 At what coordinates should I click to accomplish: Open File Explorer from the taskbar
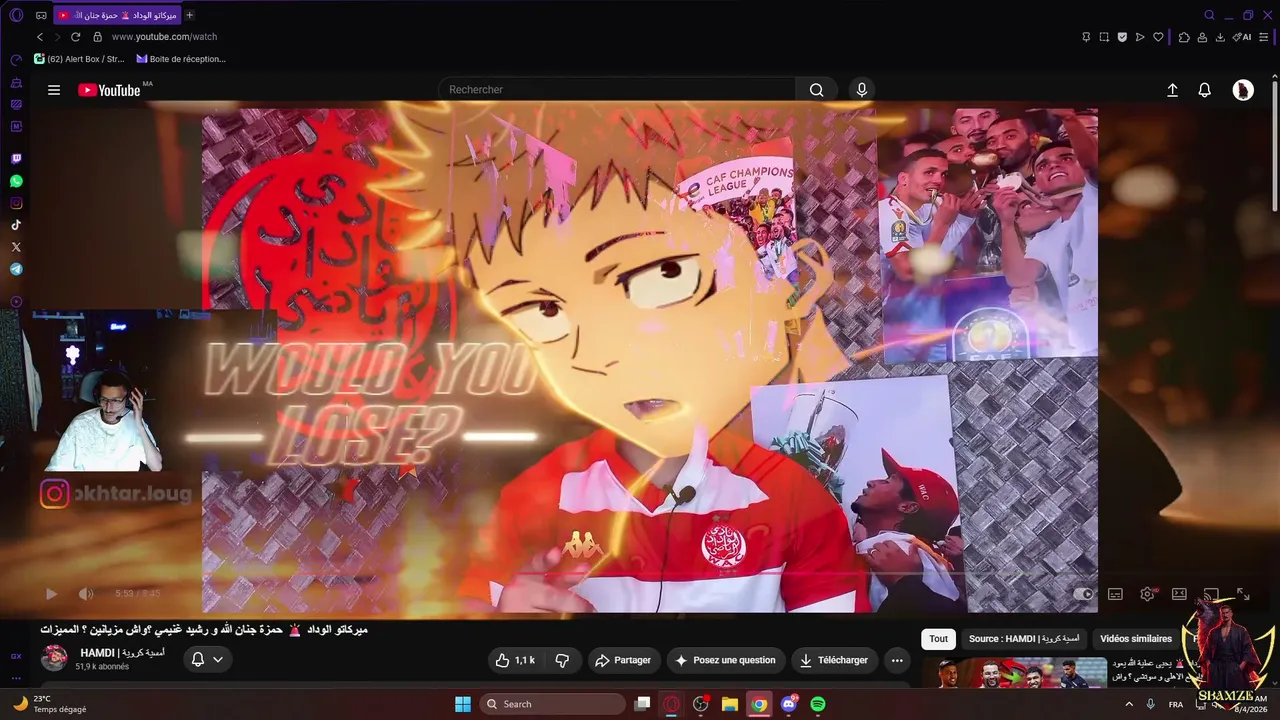[x=730, y=704]
